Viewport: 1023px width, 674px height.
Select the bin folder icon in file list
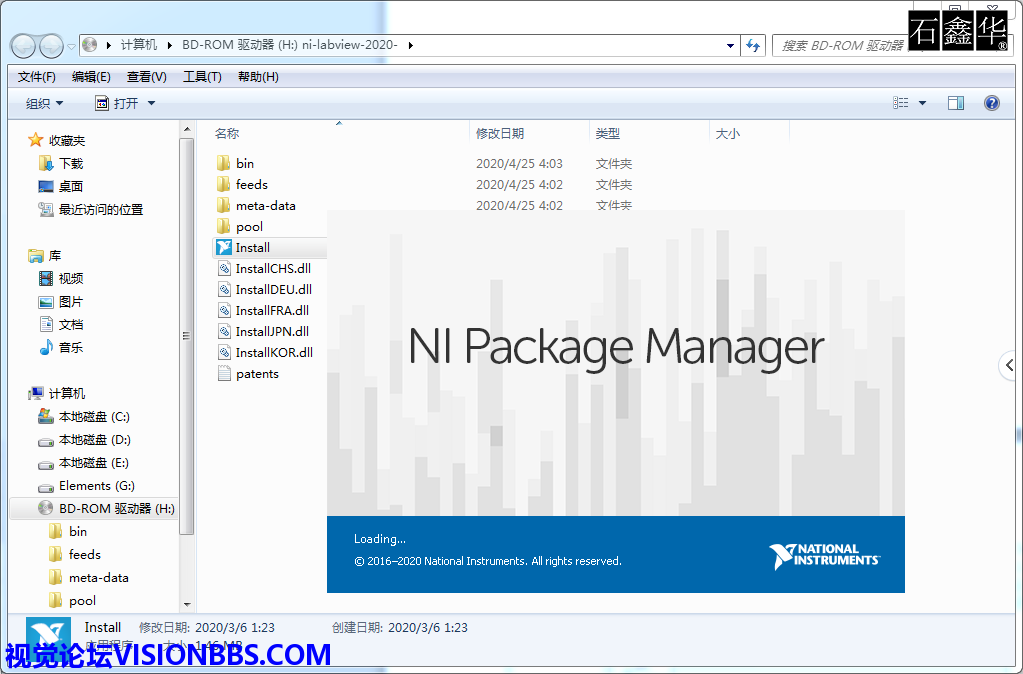pyautogui.click(x=224, y=163)
